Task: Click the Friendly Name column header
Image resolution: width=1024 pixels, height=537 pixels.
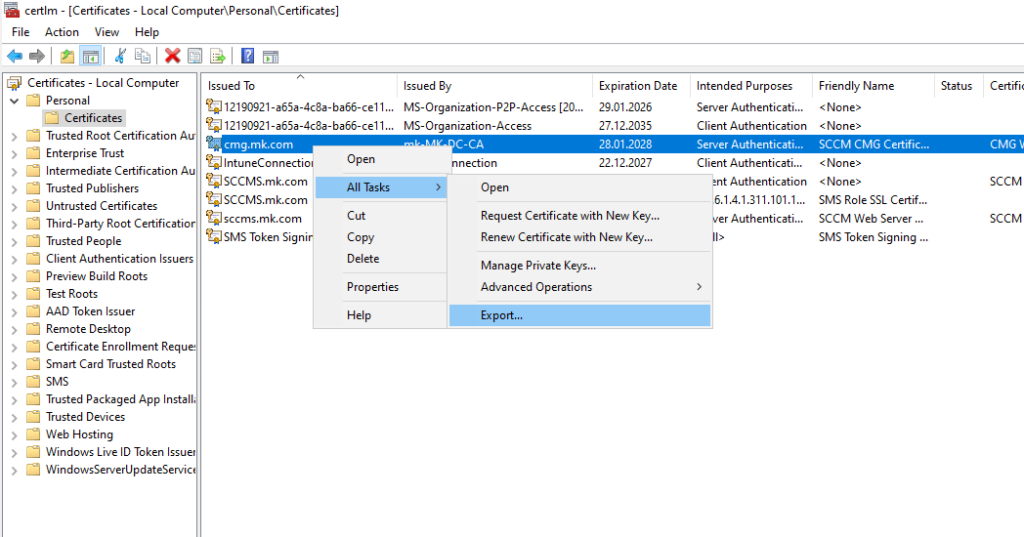Action: 855,86
